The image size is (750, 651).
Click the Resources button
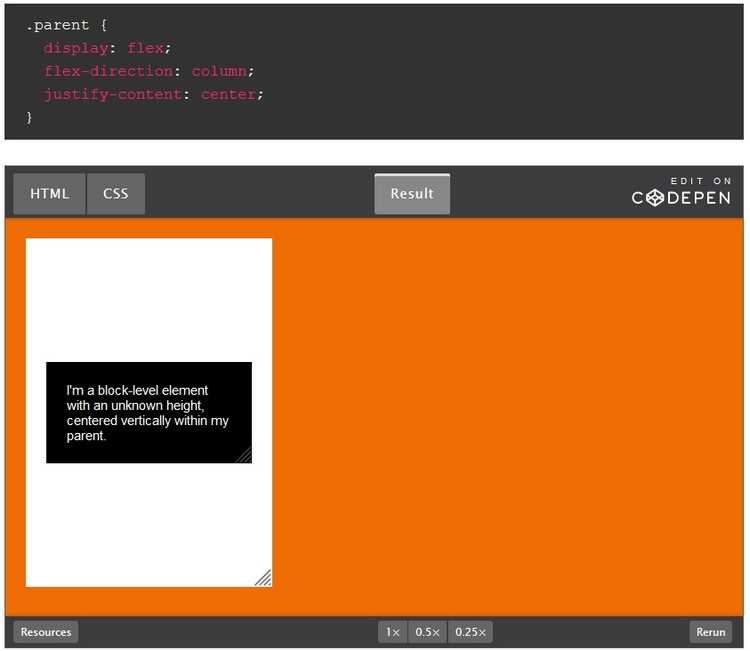[46, 632]
